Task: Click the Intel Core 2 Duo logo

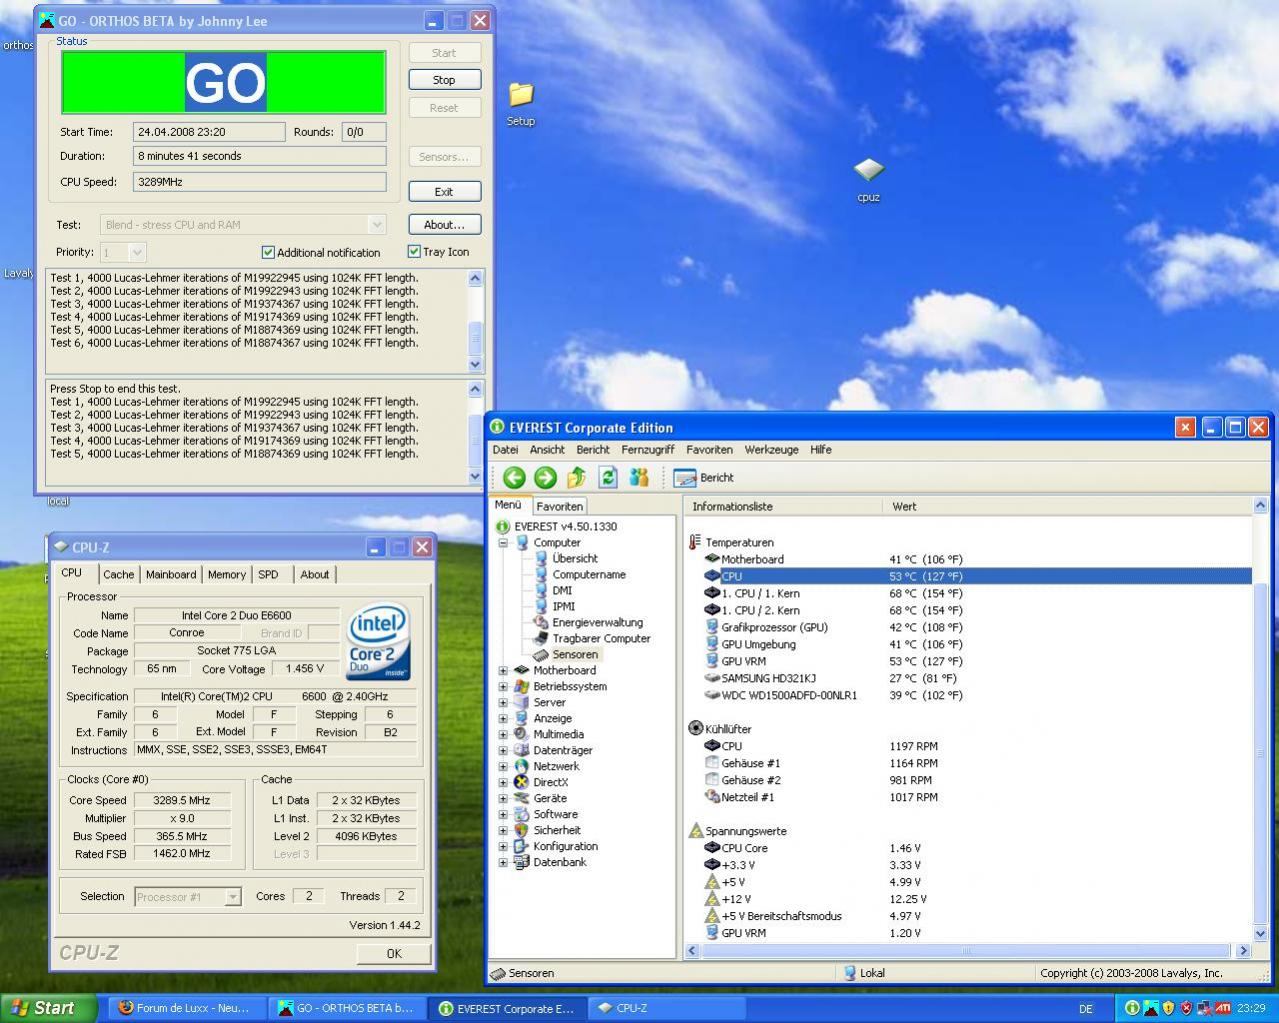Action: point(379,642)
